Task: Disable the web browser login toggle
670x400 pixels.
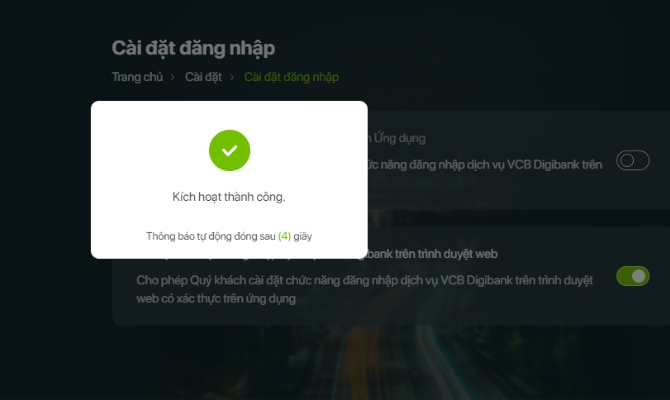Action: tap(632, 276)
